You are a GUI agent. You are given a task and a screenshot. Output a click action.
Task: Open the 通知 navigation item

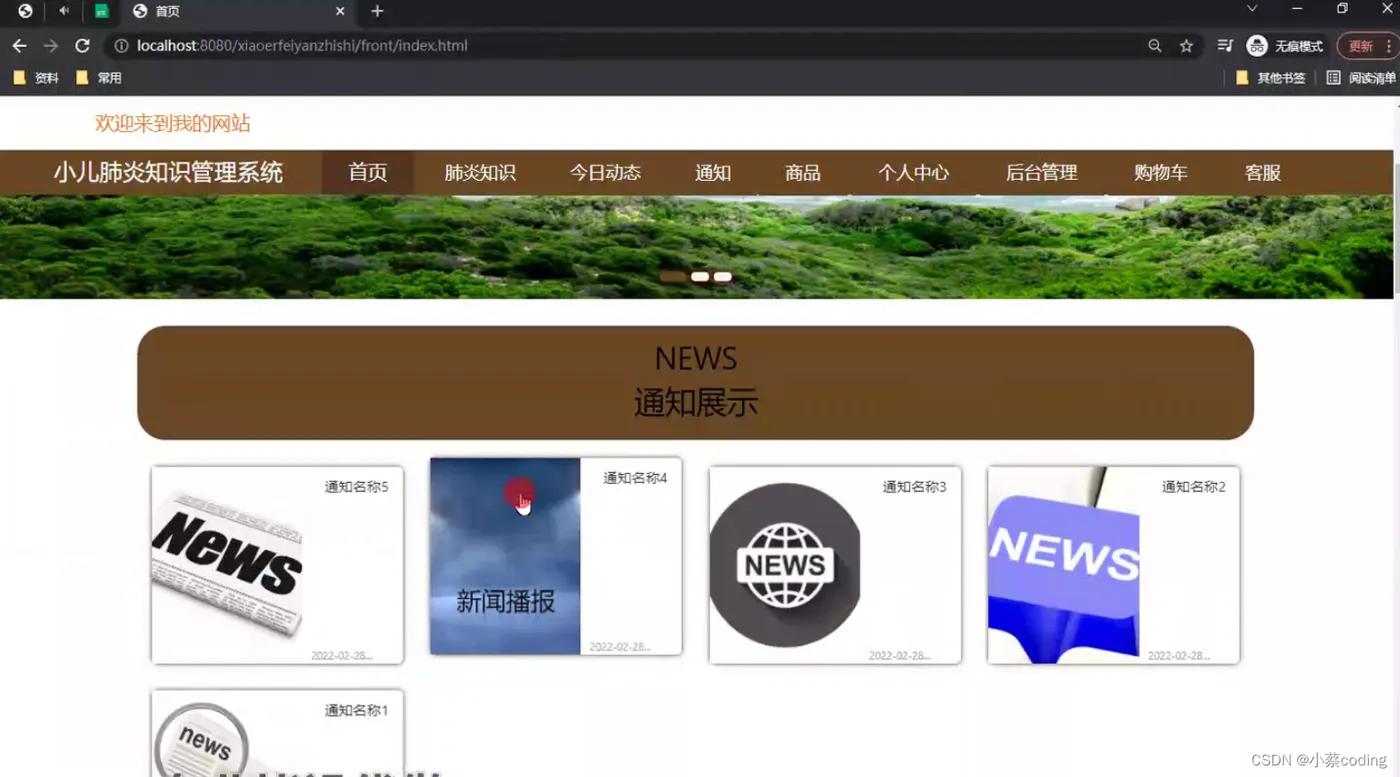713,173
